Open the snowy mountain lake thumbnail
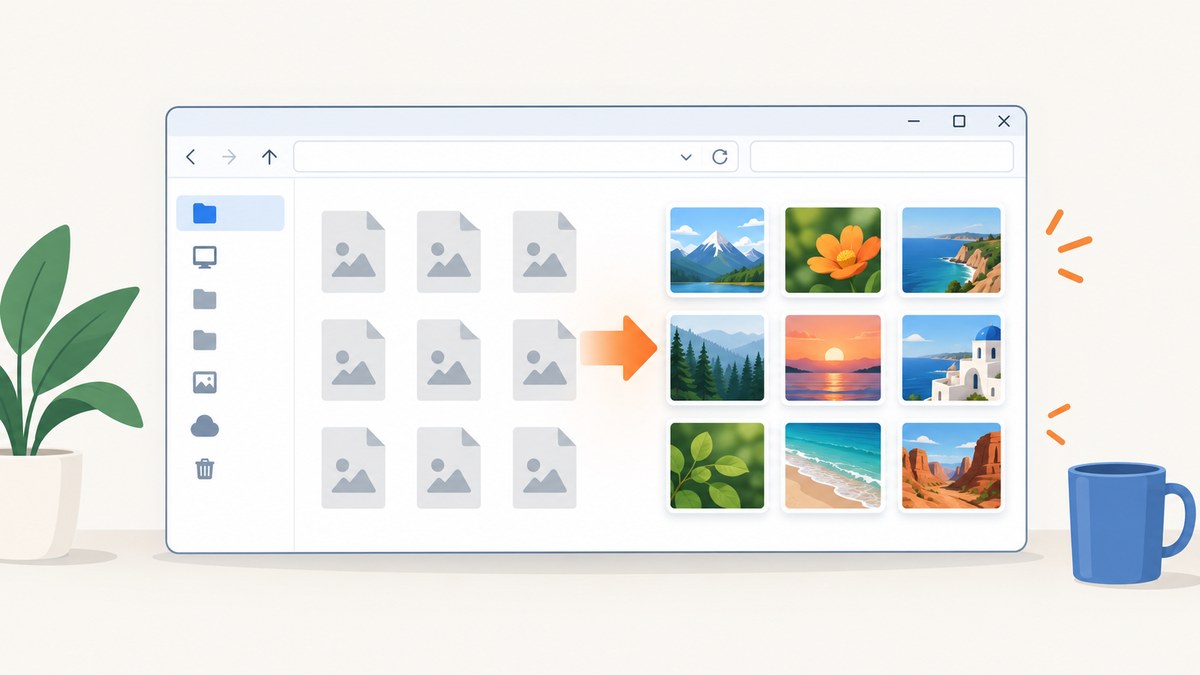The width and height of the screenshot is (1200, 675). tap(717, 250)
